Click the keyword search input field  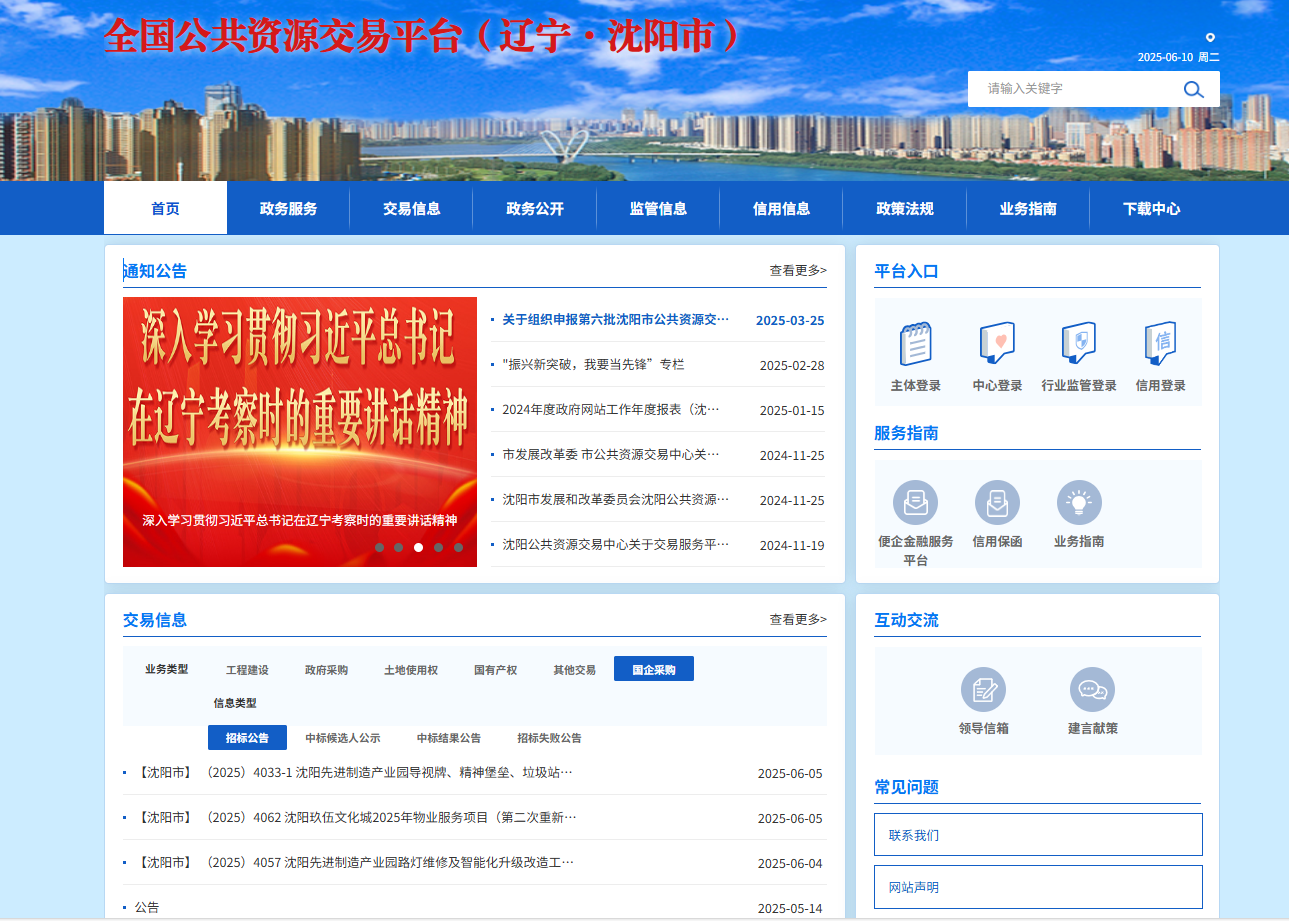pyautogui.click(x=1070, y=89)
